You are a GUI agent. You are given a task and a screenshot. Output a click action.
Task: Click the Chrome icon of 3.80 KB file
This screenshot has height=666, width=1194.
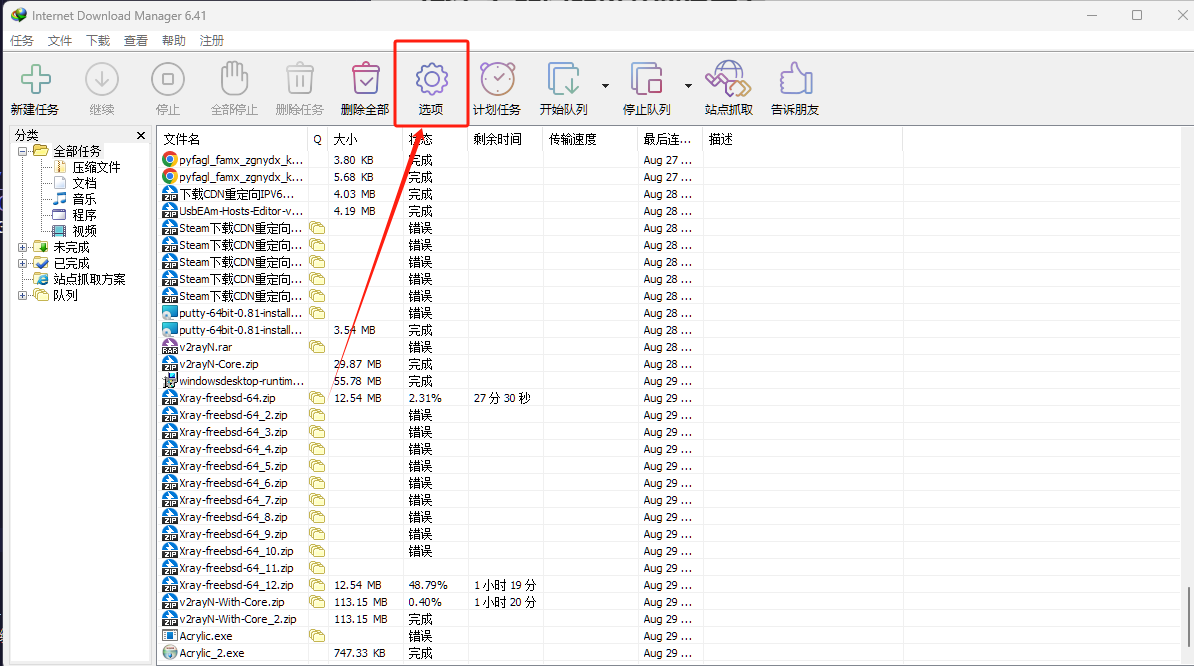(x=170, y=160)
